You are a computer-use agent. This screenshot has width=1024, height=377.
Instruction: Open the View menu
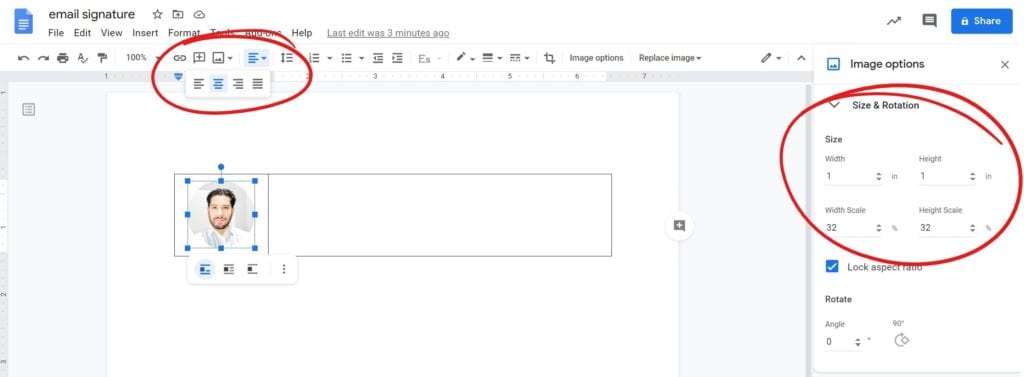coord(112,33)
